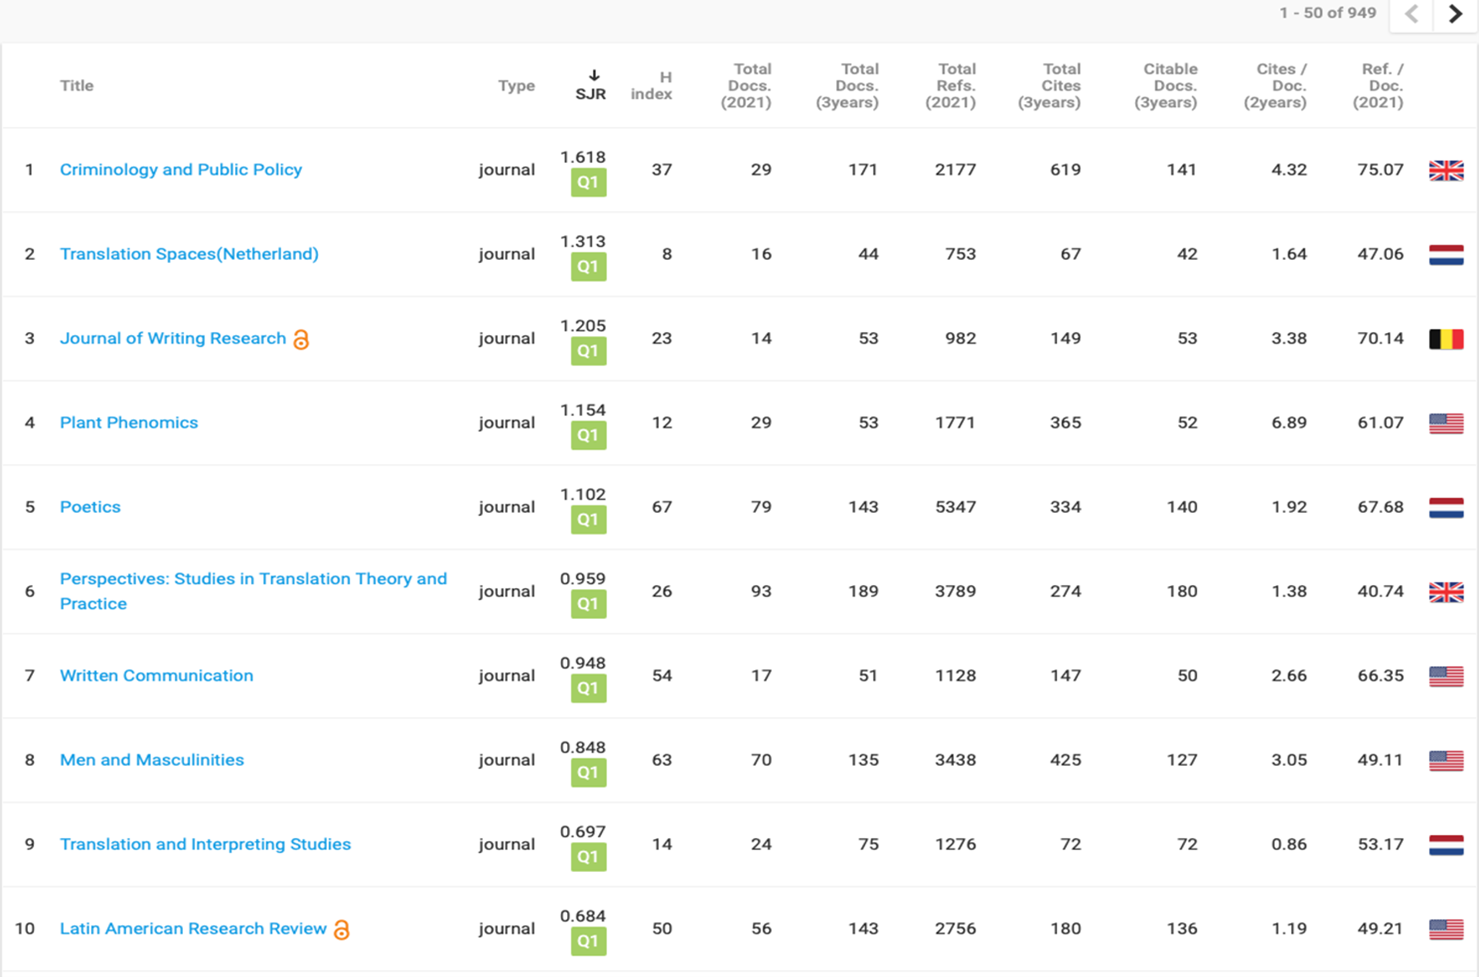This screenshot has width=1479, height=977.
Task: Go to next page of results
Action: (1455, 14)
